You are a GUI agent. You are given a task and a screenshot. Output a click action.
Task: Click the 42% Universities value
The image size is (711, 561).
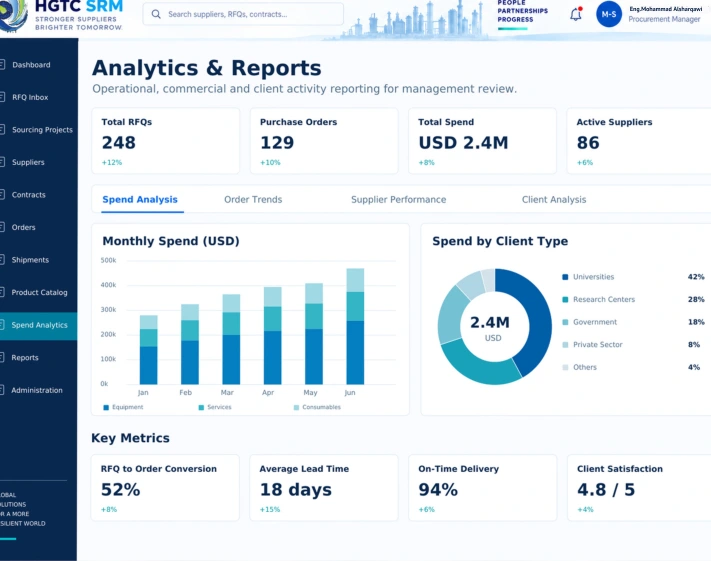point(696,277)
